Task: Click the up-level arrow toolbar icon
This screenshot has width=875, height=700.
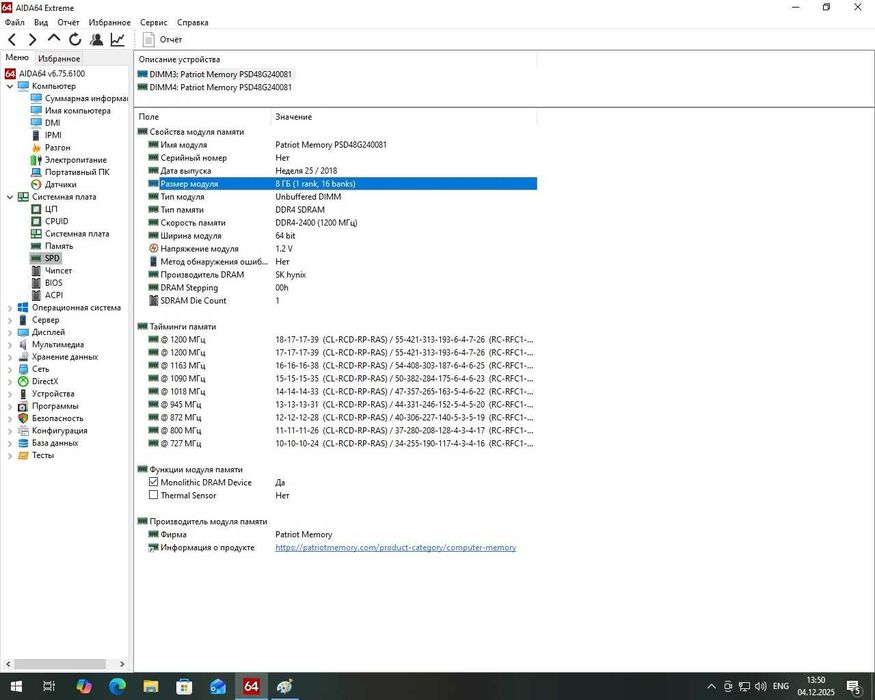Action: pyautogui.click(x=54, y=39)
